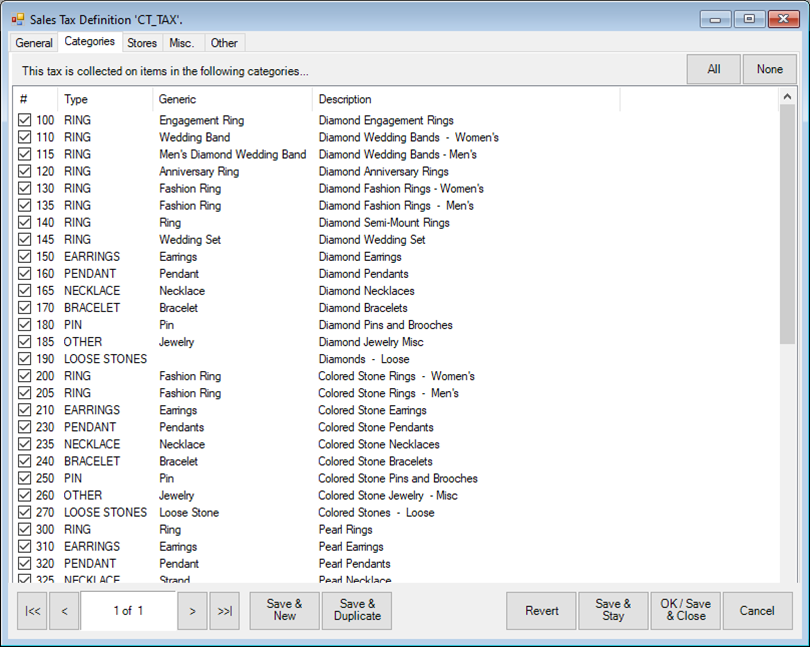Go to the first record with |<< button
Image resolution: width=811 pixels, height=647 pixels.
tap(33, 611)
